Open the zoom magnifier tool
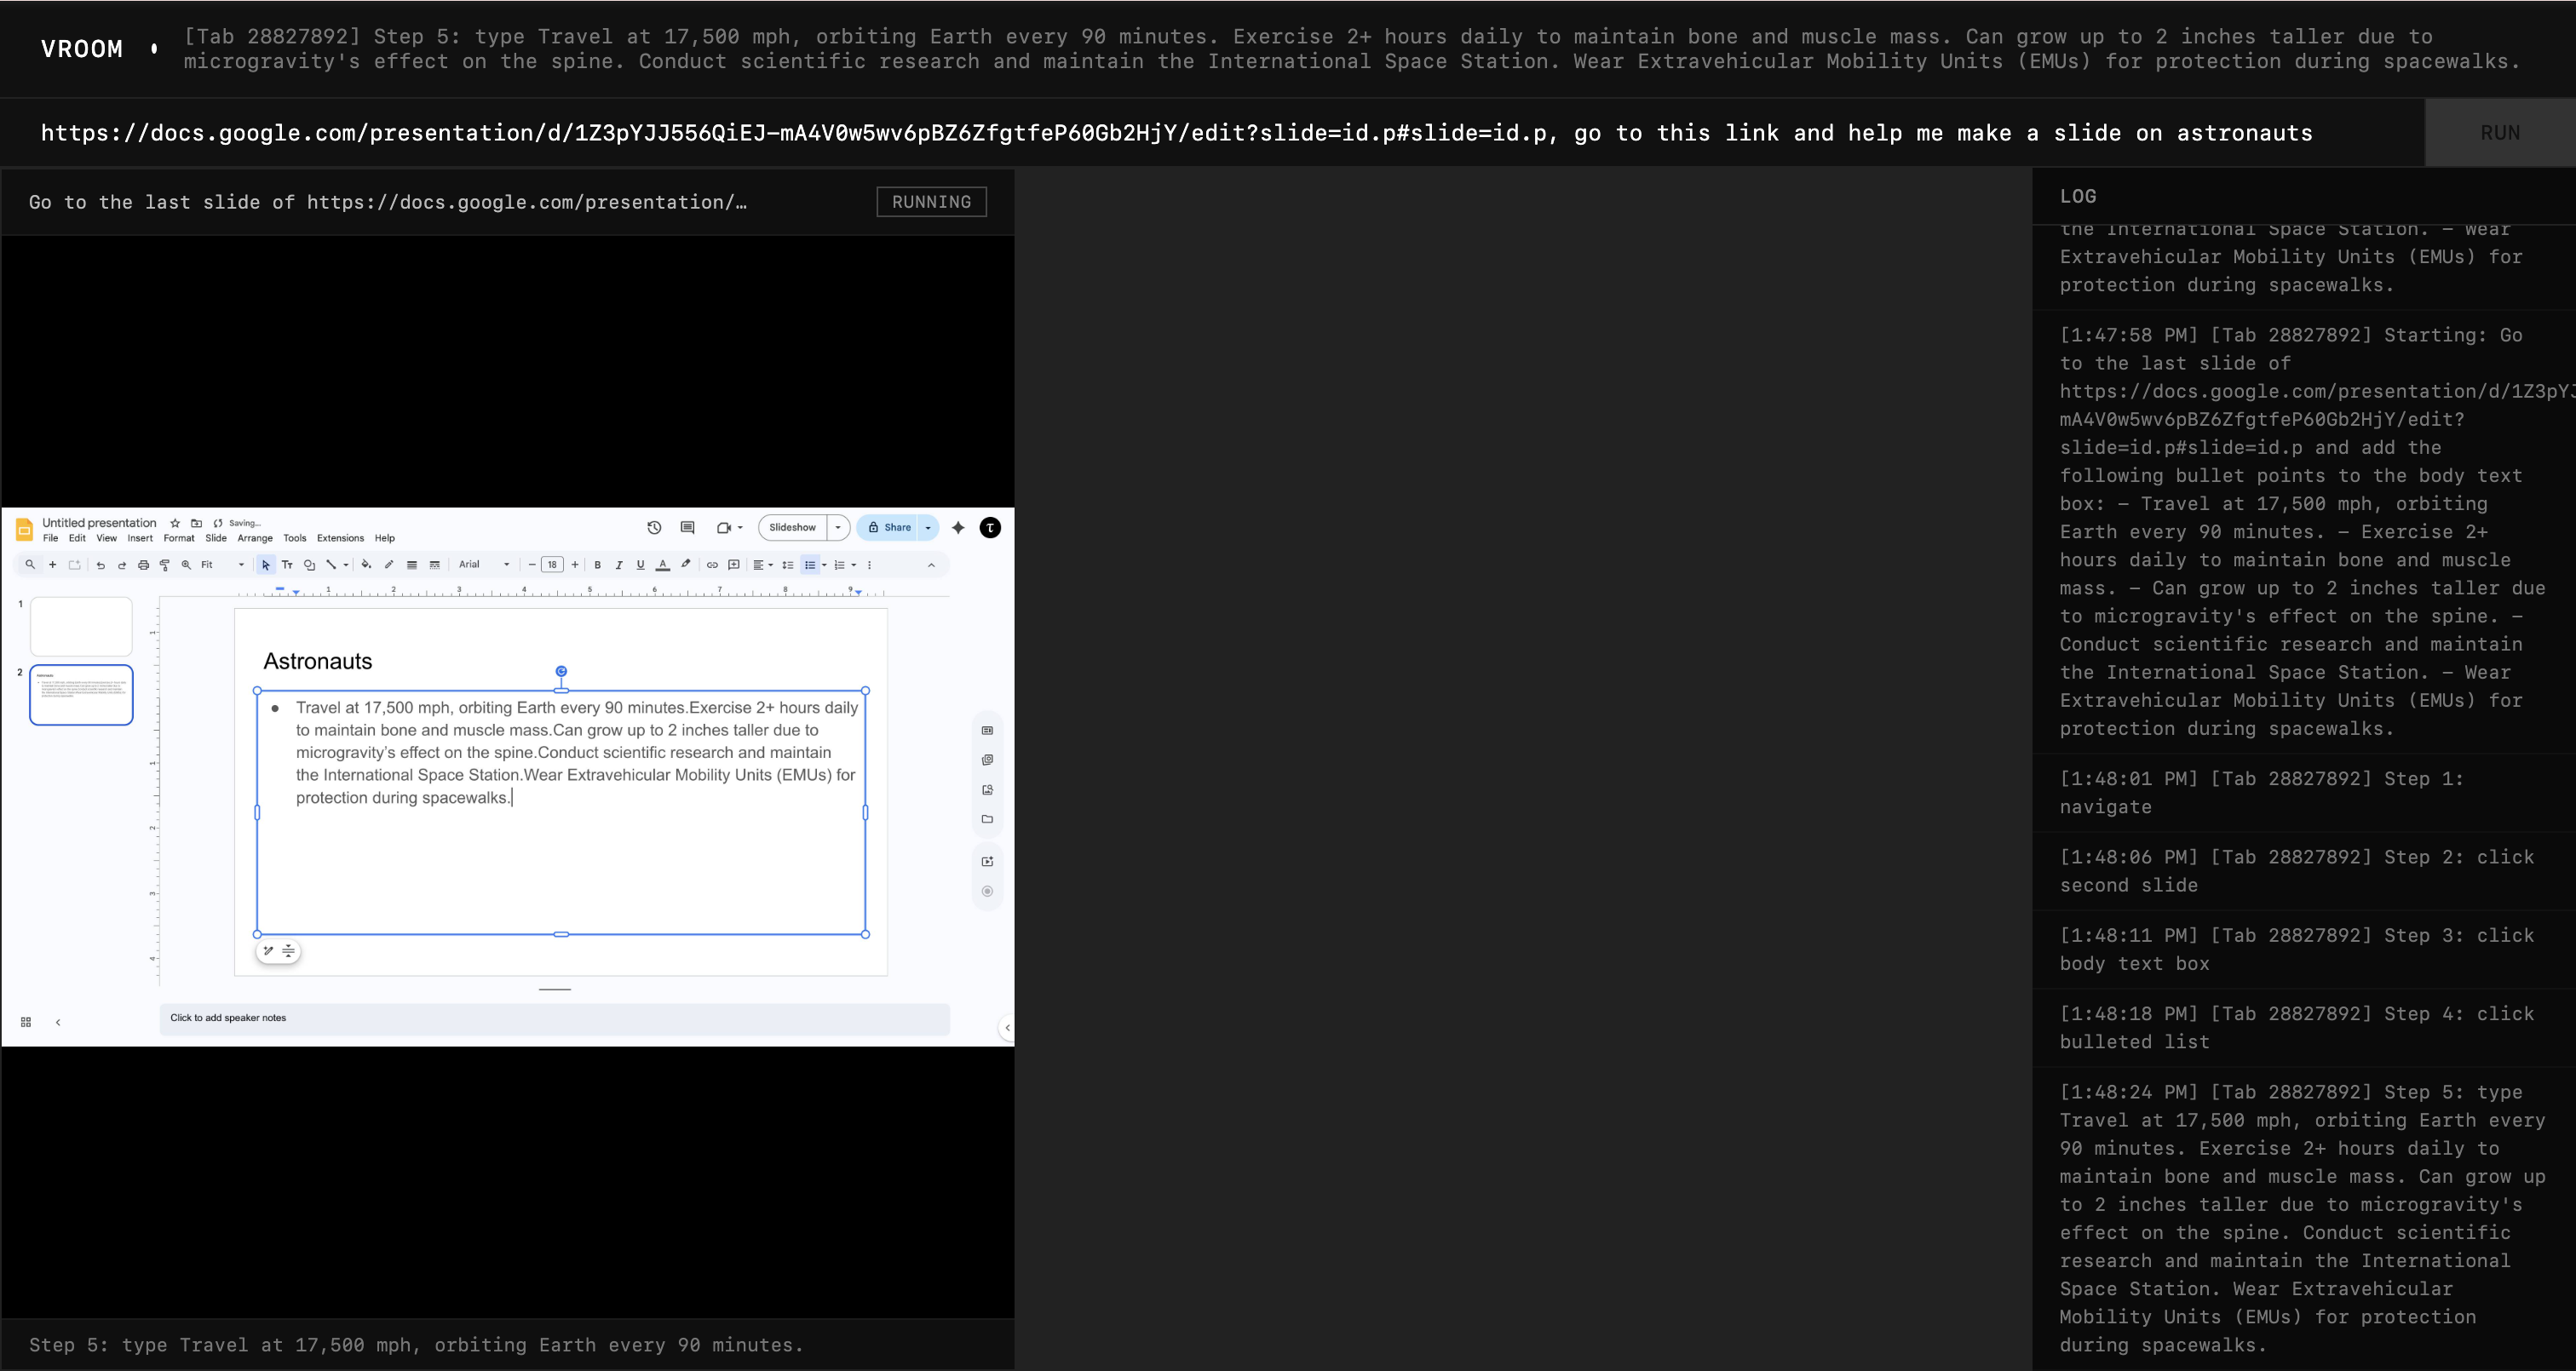Viewport: 2576px width, 1371px height. tap(186, 565)
